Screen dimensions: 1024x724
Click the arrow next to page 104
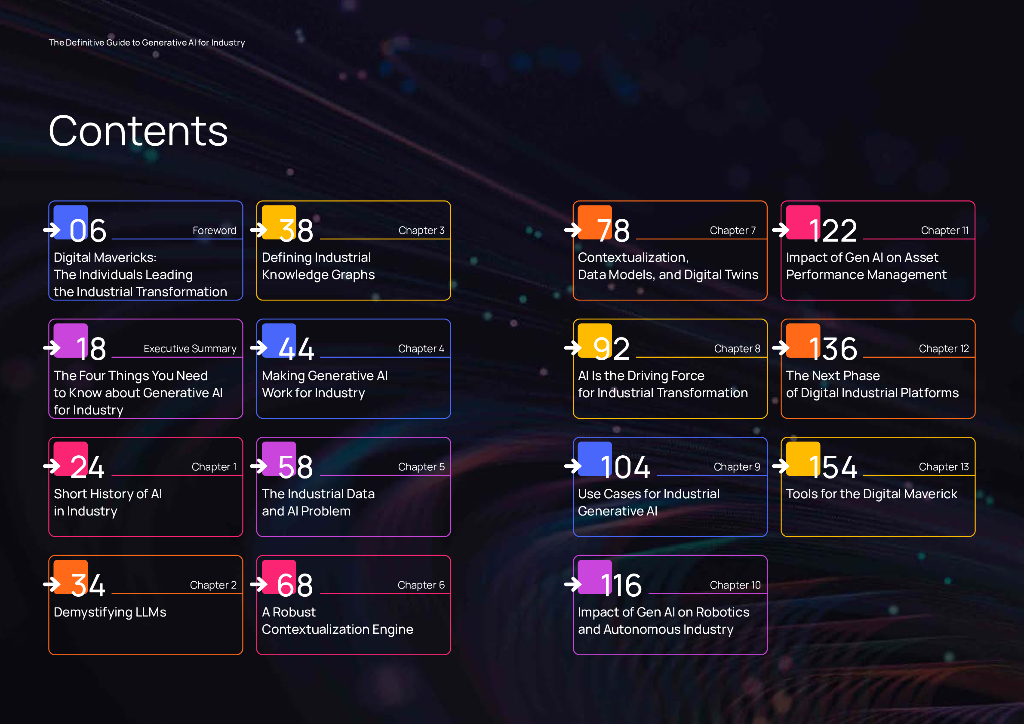tap(573, 466)
